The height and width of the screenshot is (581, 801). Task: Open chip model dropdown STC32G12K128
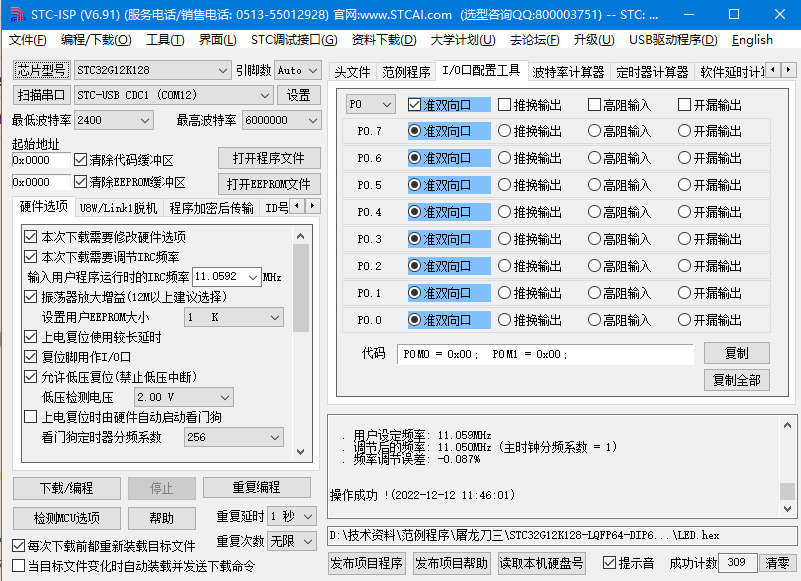(152, 71)
